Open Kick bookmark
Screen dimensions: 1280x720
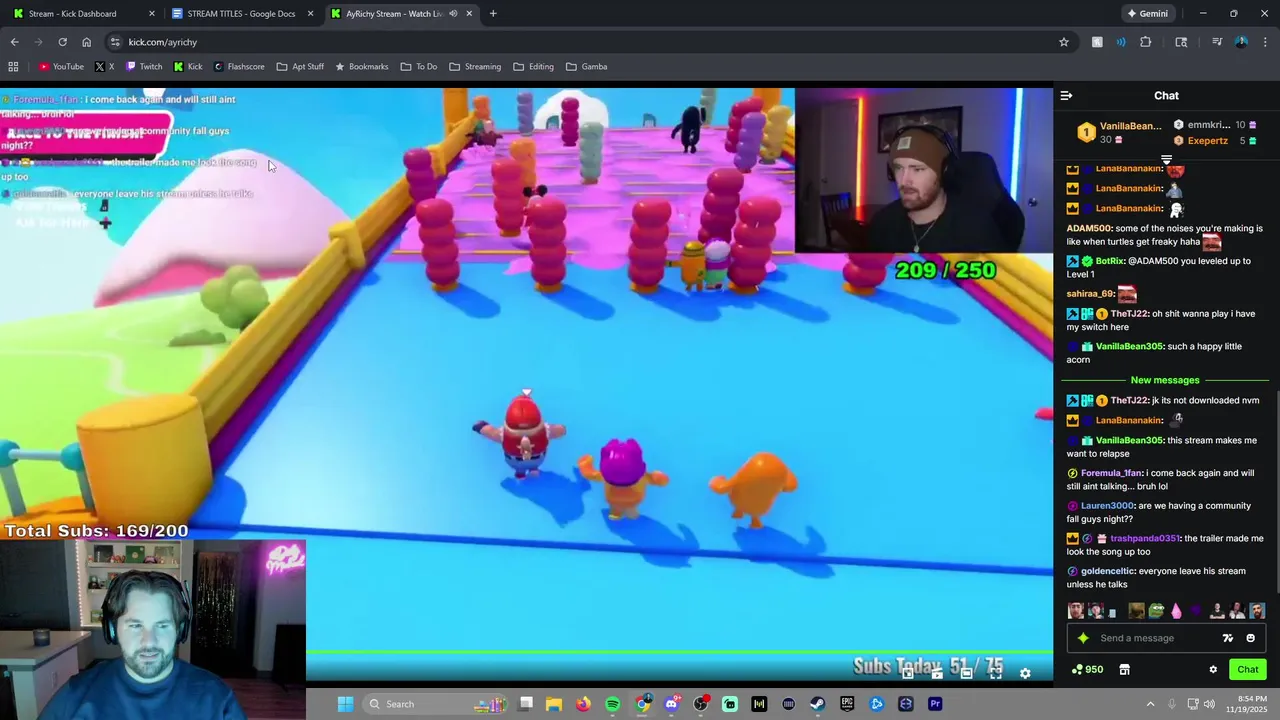[x=187, y=67]
